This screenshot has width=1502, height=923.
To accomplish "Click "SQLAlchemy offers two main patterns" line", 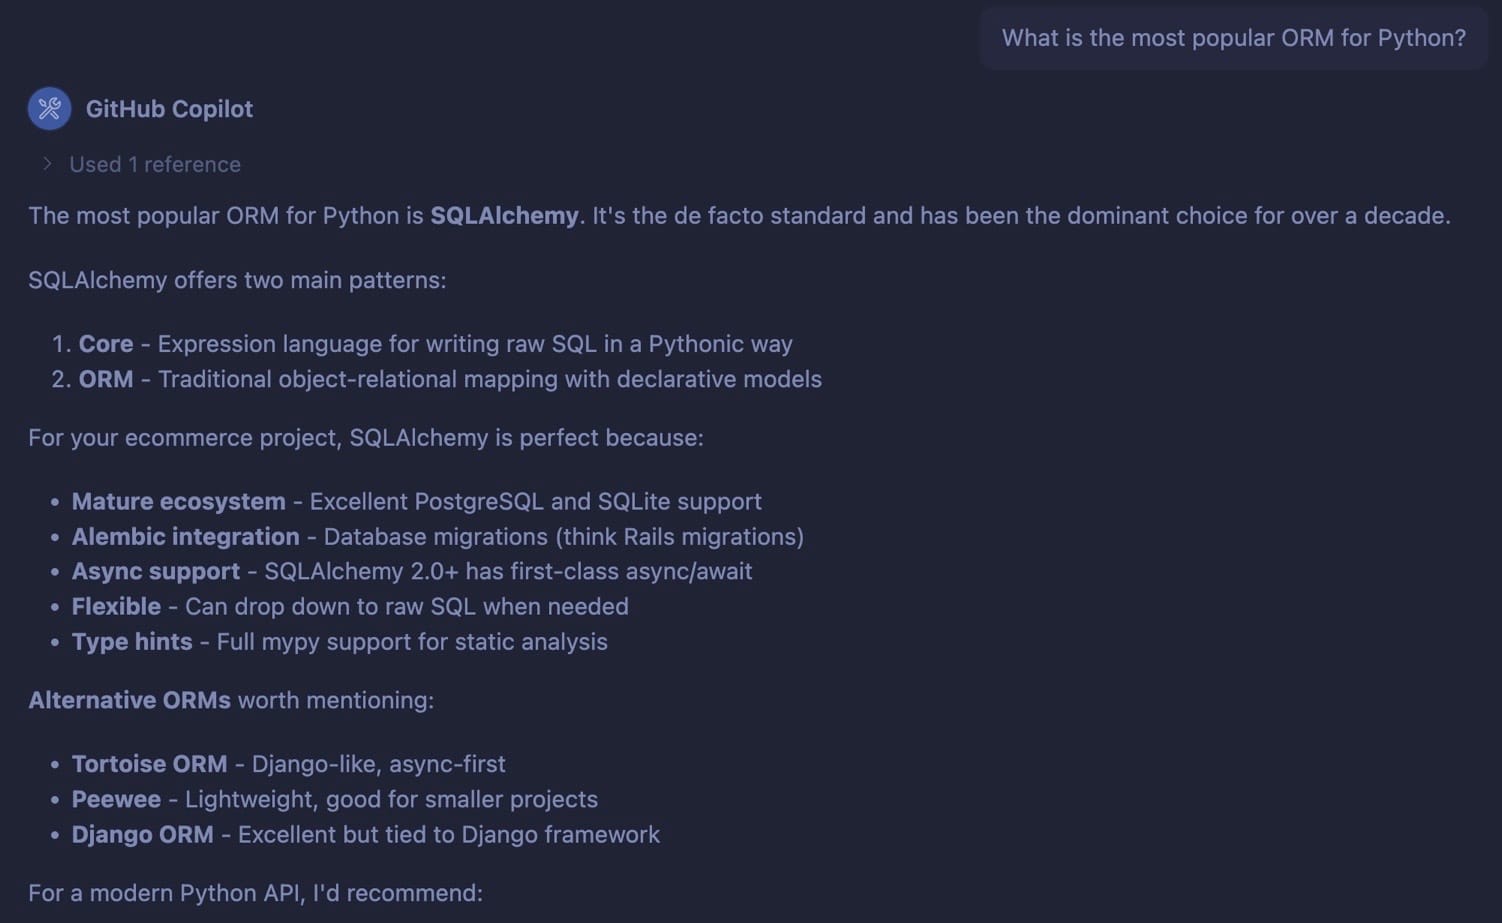I will click(237, 280).
